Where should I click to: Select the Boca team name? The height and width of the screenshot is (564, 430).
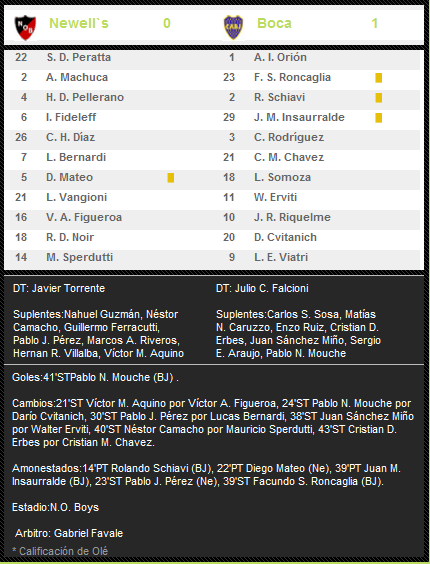tap(274, 23)
